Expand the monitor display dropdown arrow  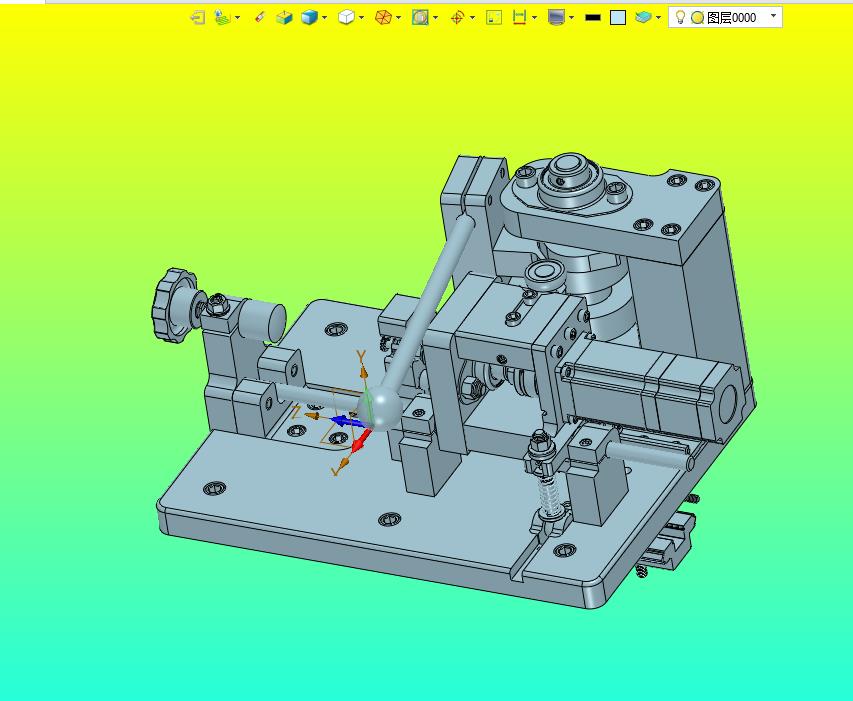572,18
